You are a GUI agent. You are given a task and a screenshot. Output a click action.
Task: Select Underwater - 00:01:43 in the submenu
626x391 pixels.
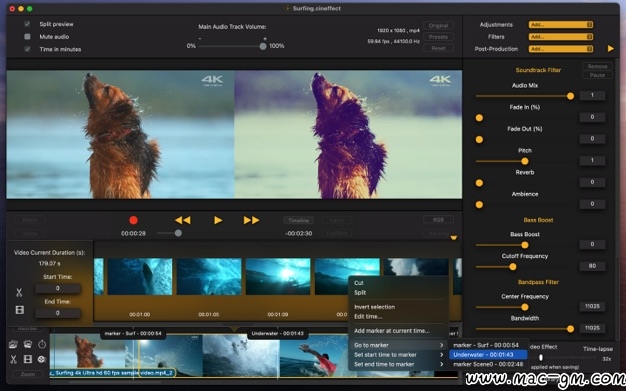pos(488,355)
